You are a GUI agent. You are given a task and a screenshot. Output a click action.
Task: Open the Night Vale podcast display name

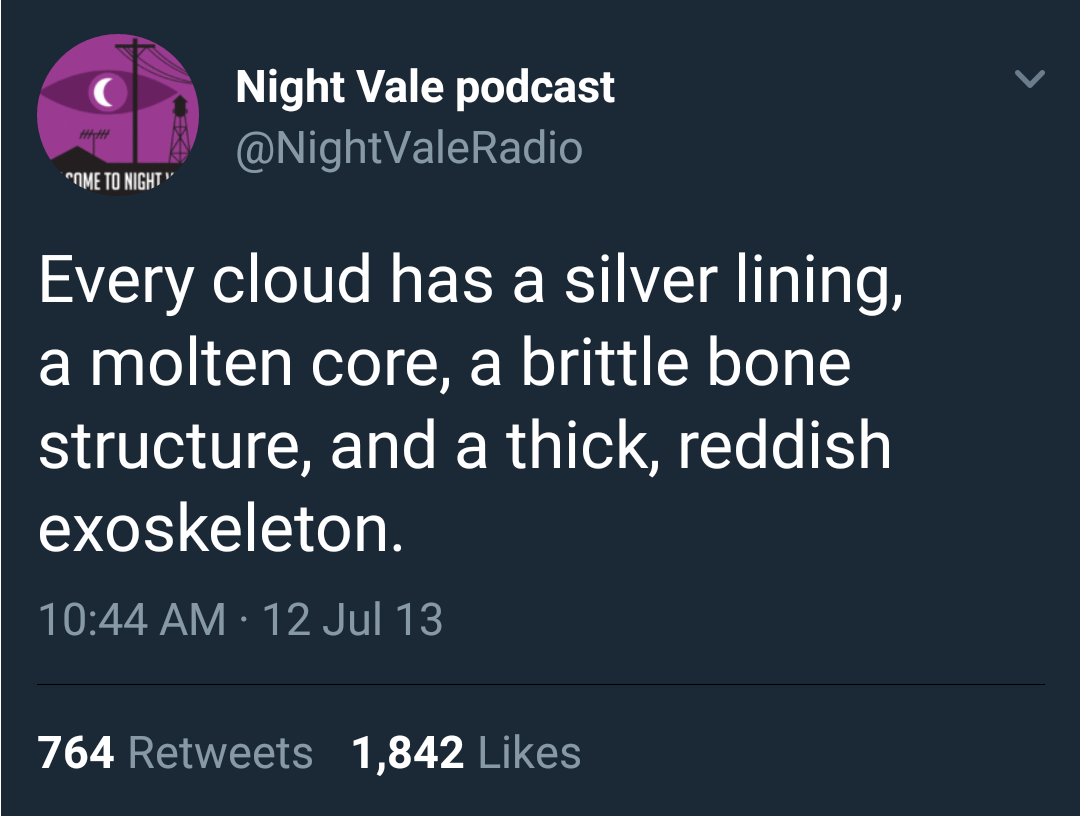[425, 87]
